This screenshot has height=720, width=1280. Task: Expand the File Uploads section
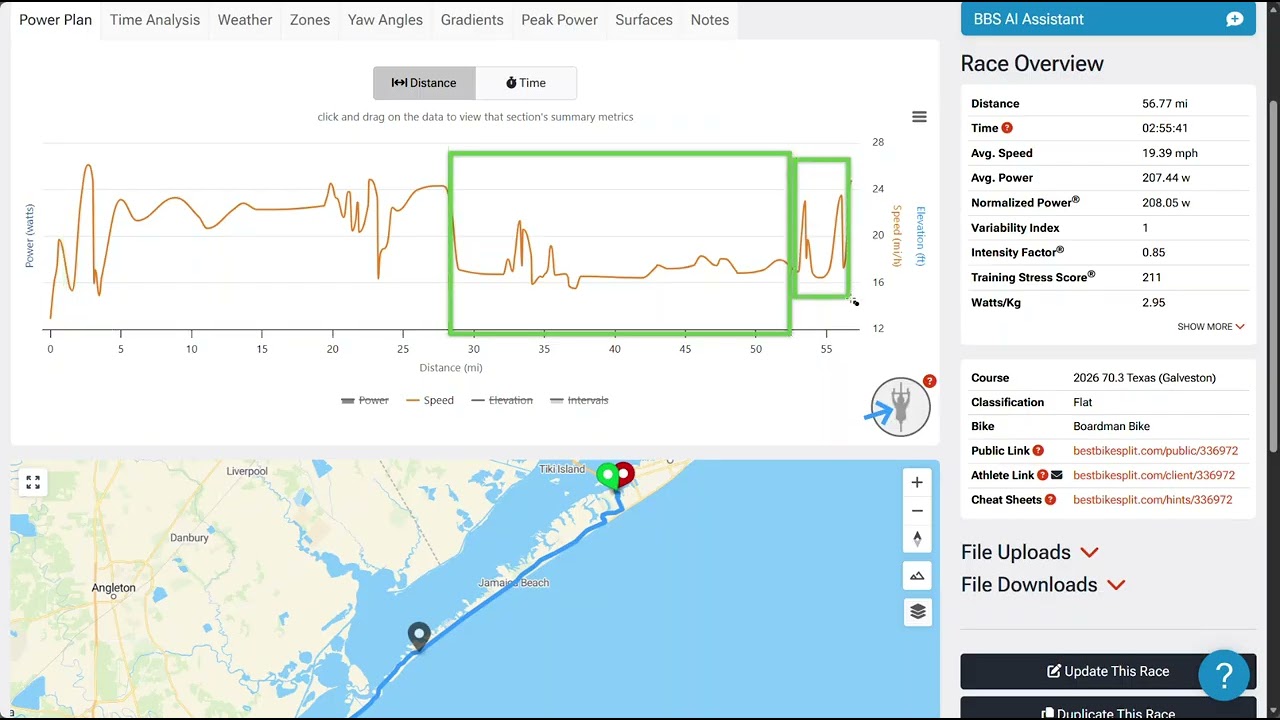pos(1030,552)
